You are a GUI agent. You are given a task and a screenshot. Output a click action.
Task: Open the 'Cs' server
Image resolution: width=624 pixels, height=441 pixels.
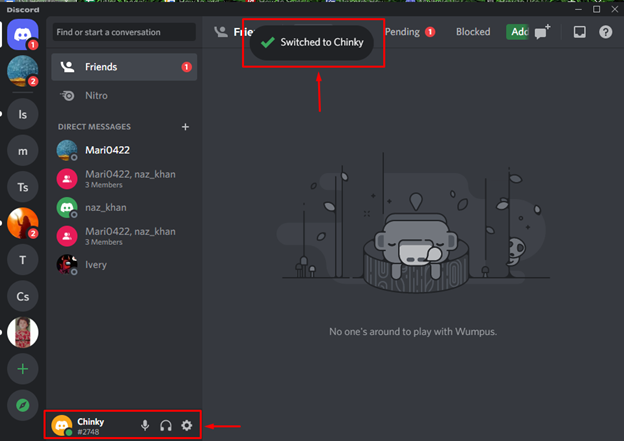pos(23,296)
